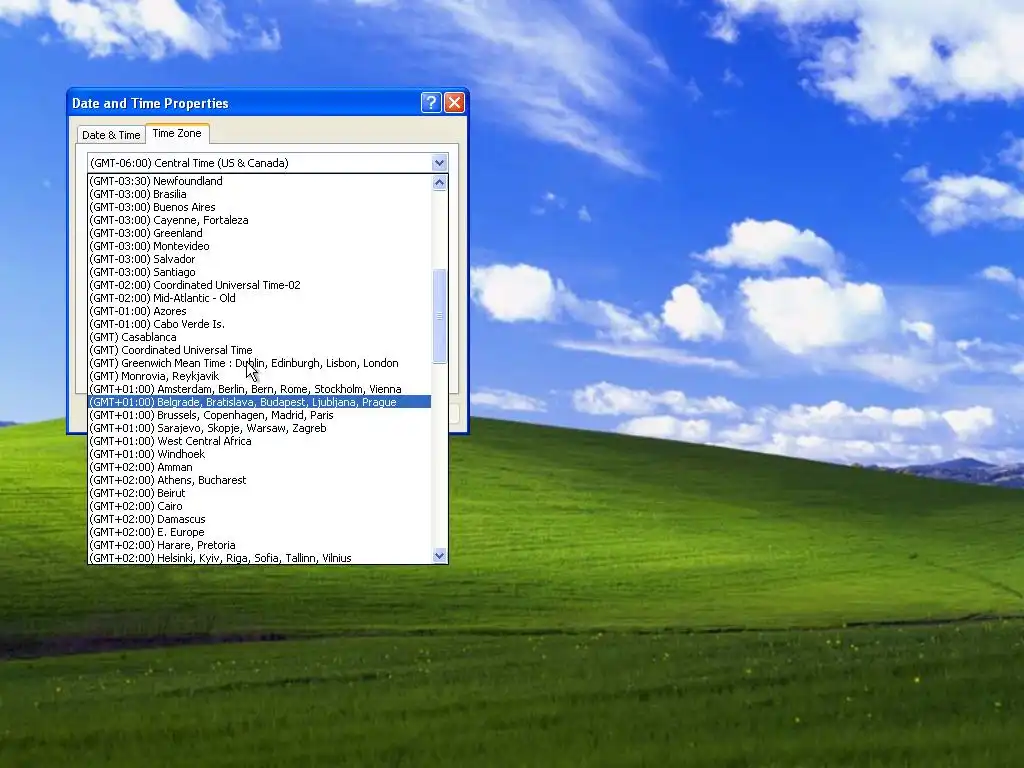Pick Sarajevo, Skopje, Warsaw, Zagreb
The image size is (1024, 768).
pos(259,428)
